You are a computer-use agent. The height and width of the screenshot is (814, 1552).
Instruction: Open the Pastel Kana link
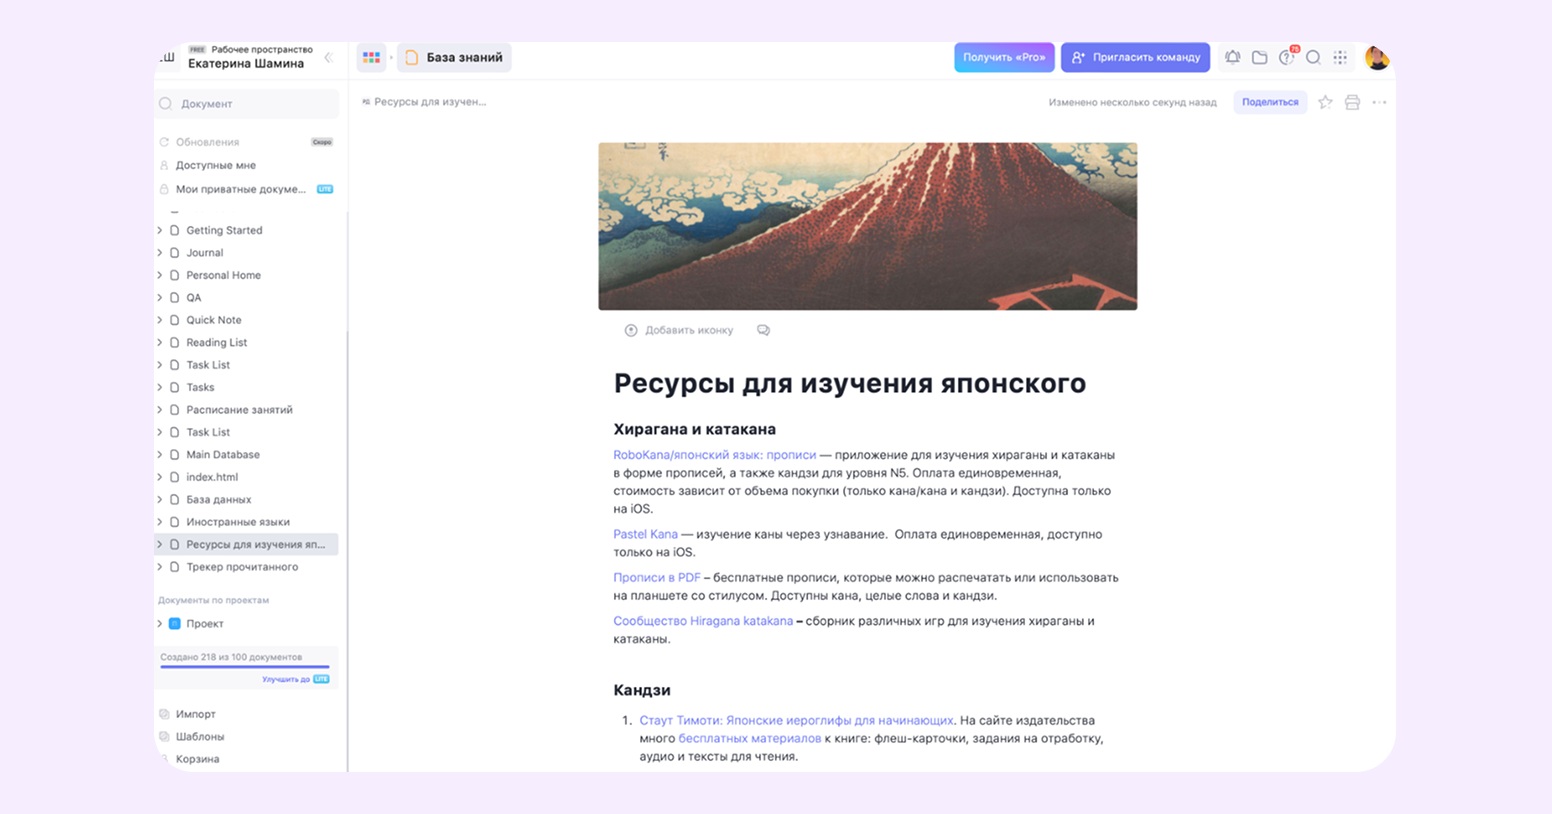pos(645,534)
